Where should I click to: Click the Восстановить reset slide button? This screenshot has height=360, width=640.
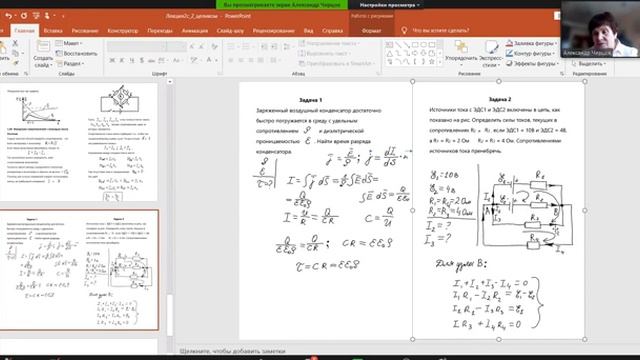pyautogui.click(x=76, y=53)
